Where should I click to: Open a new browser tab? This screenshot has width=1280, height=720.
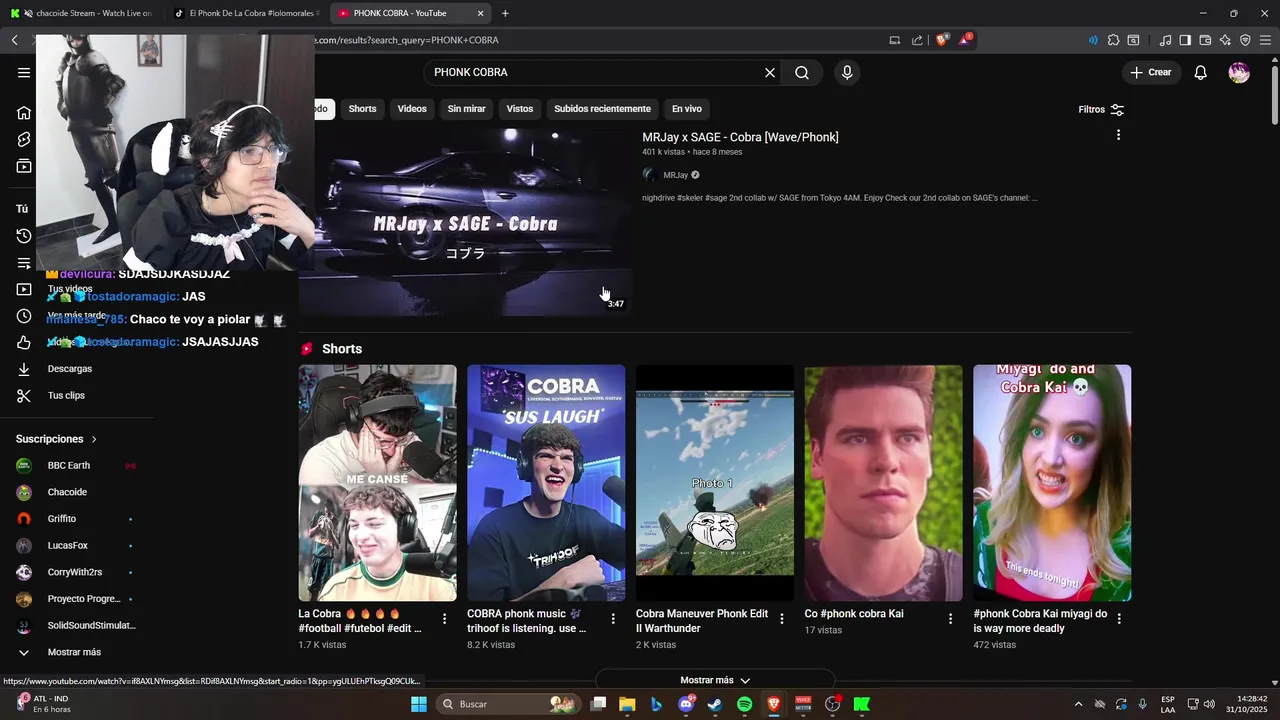point(505,13)
